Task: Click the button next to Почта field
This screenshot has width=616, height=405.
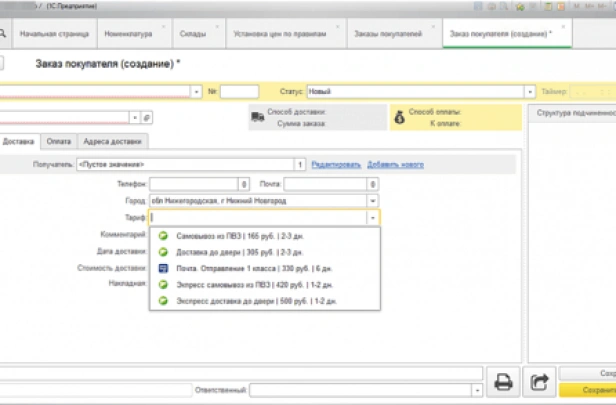Action: coord(372,184)
